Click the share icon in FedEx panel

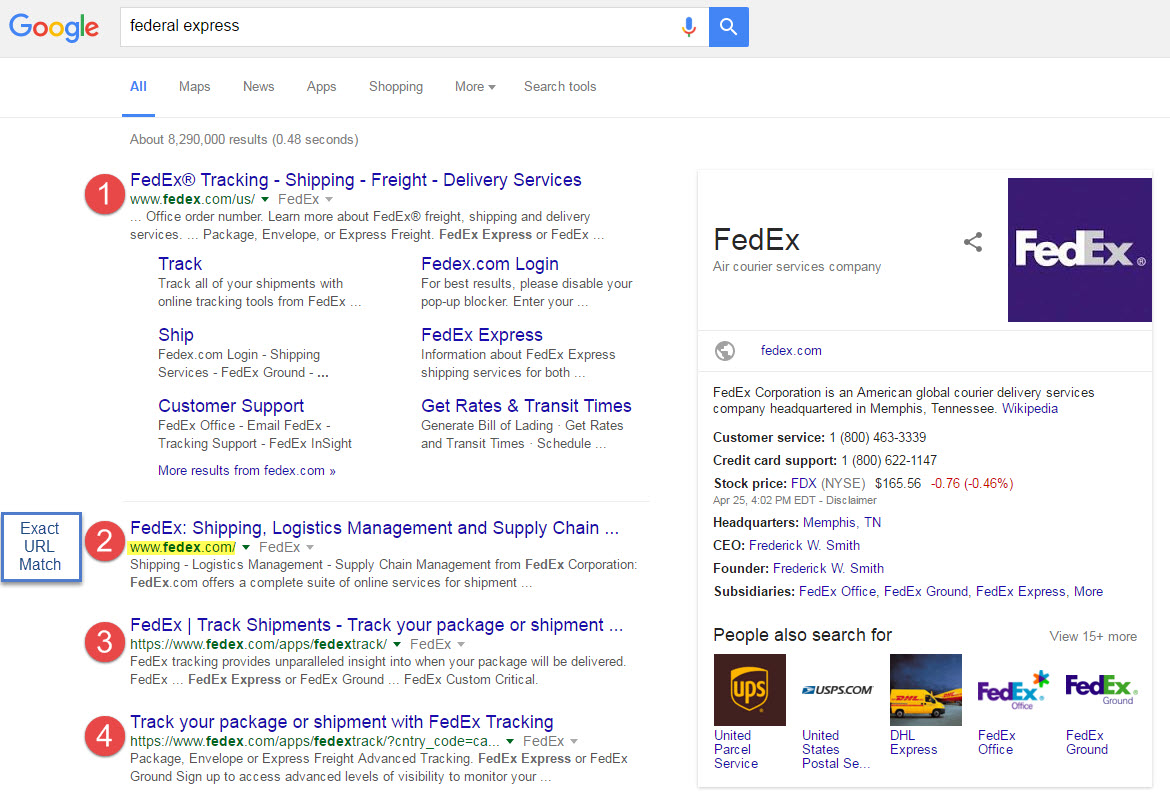click(972, 242)
